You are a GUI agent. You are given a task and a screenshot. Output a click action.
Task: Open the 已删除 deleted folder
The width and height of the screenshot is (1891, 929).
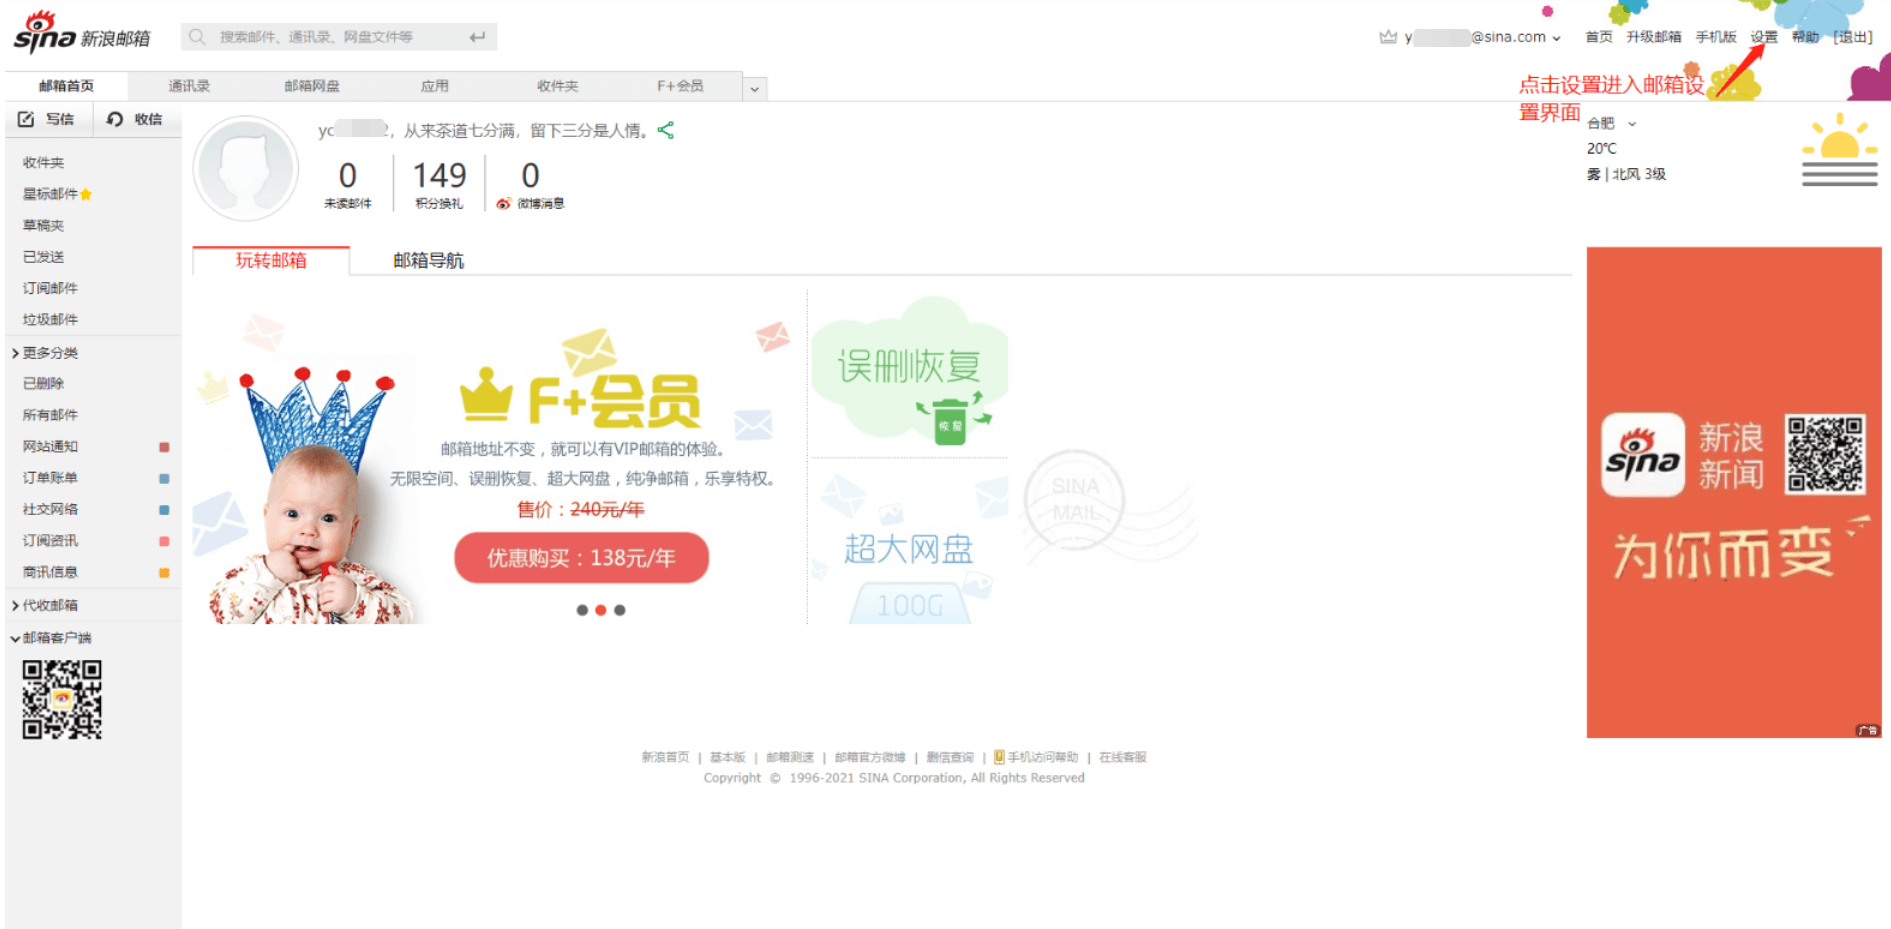[43, 383]
